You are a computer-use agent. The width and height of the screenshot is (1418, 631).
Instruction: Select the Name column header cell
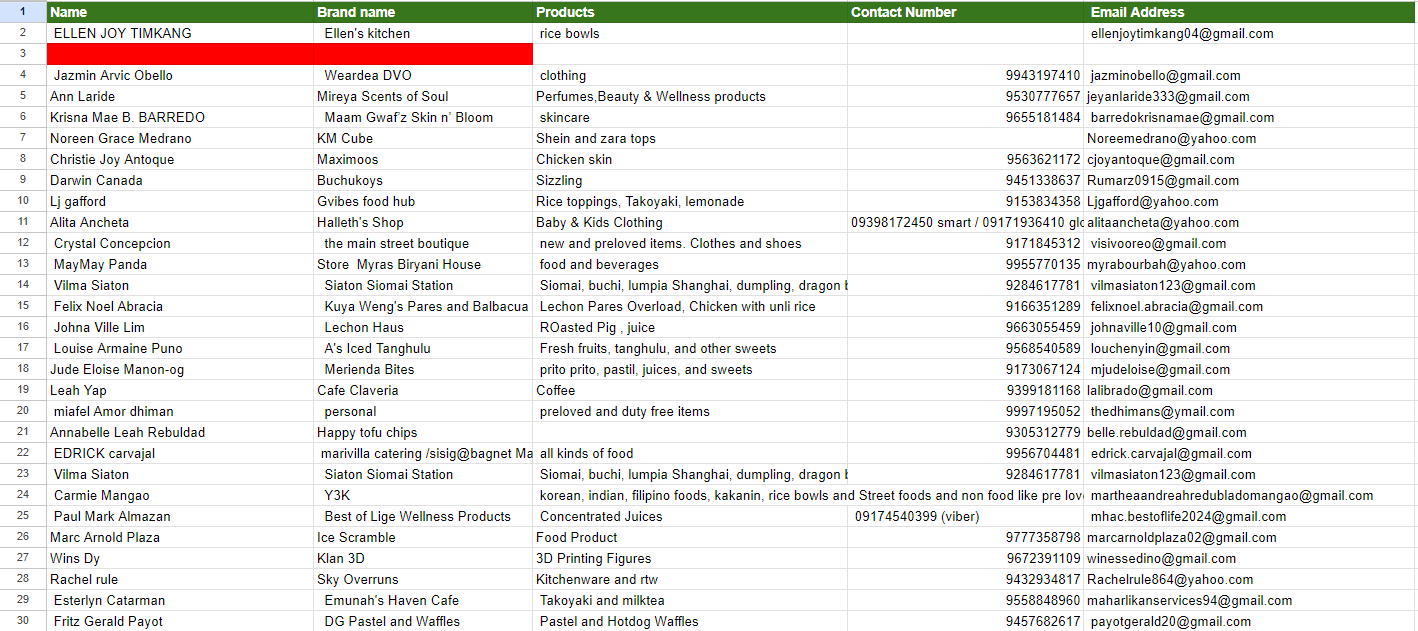[180, 12]
